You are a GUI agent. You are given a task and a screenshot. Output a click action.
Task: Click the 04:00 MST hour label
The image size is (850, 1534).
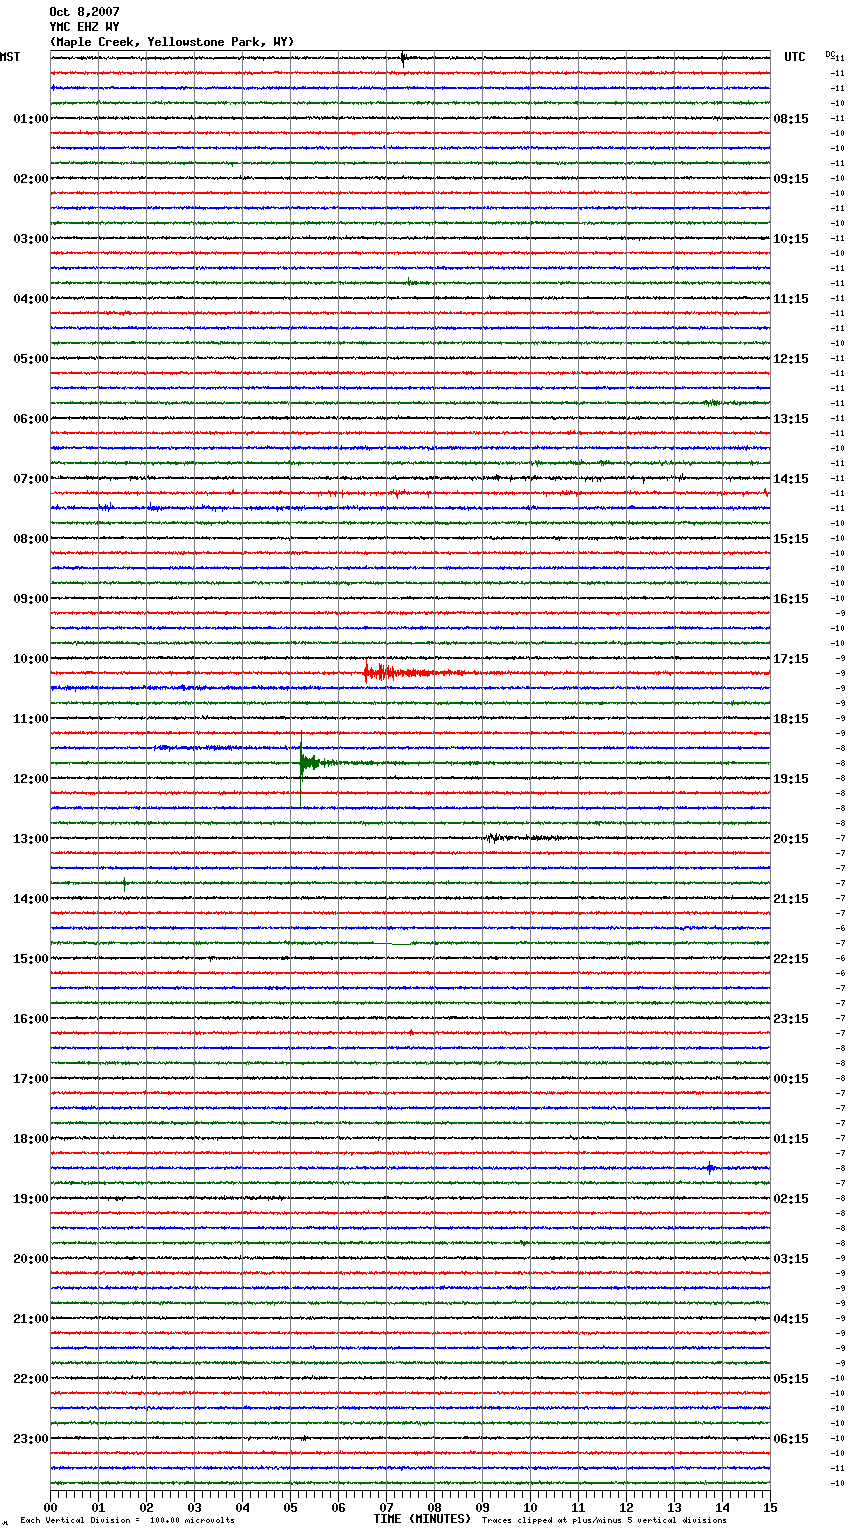click(x=31, y=299)
